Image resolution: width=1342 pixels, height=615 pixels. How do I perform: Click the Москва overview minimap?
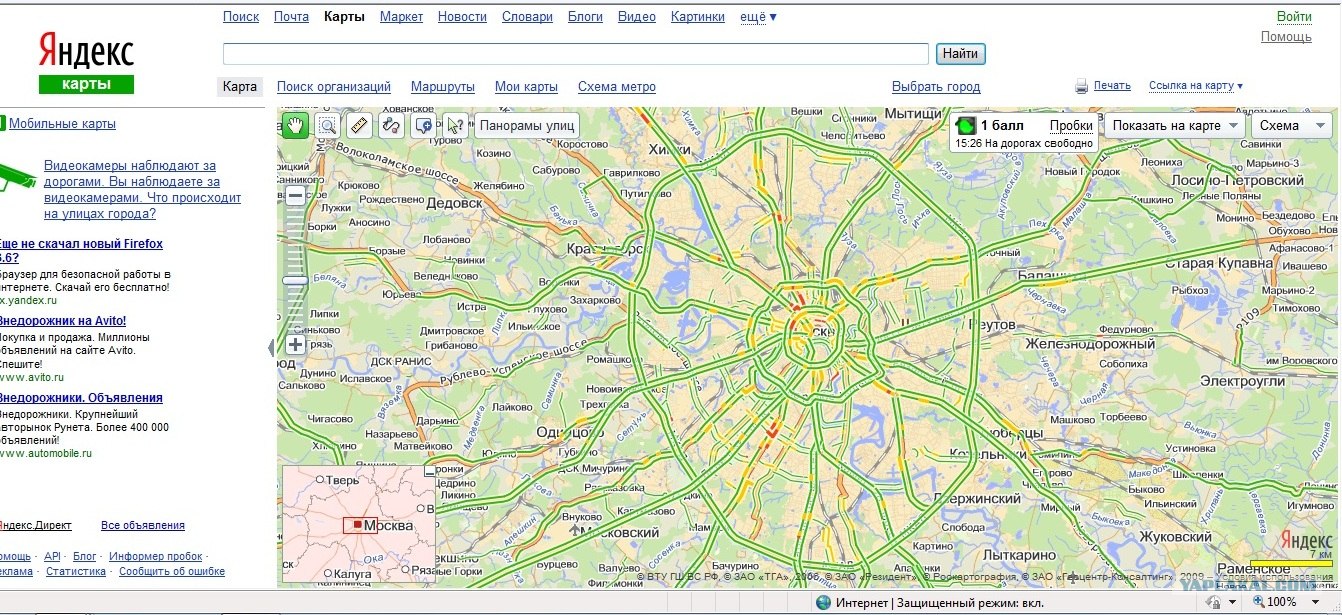(x=358, y=523)
